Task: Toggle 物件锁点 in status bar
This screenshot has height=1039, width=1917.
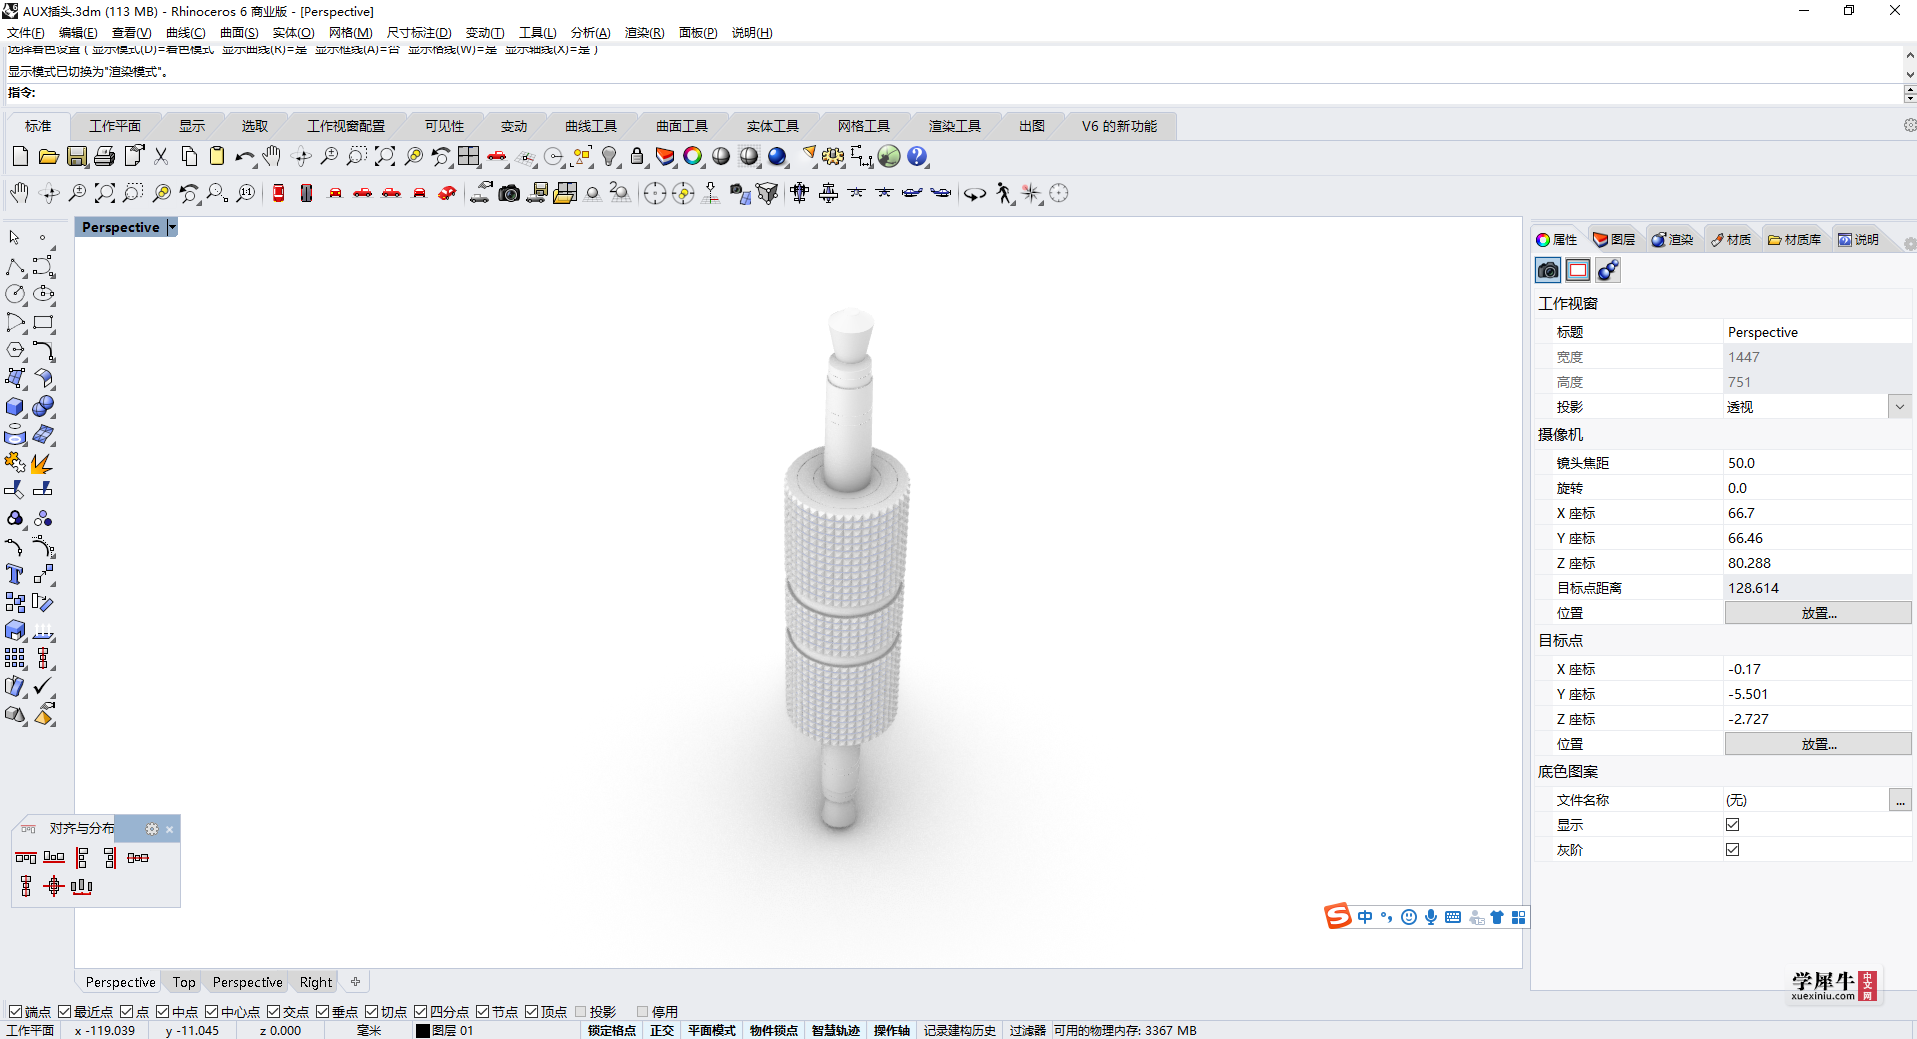Action: [774, 1030]
